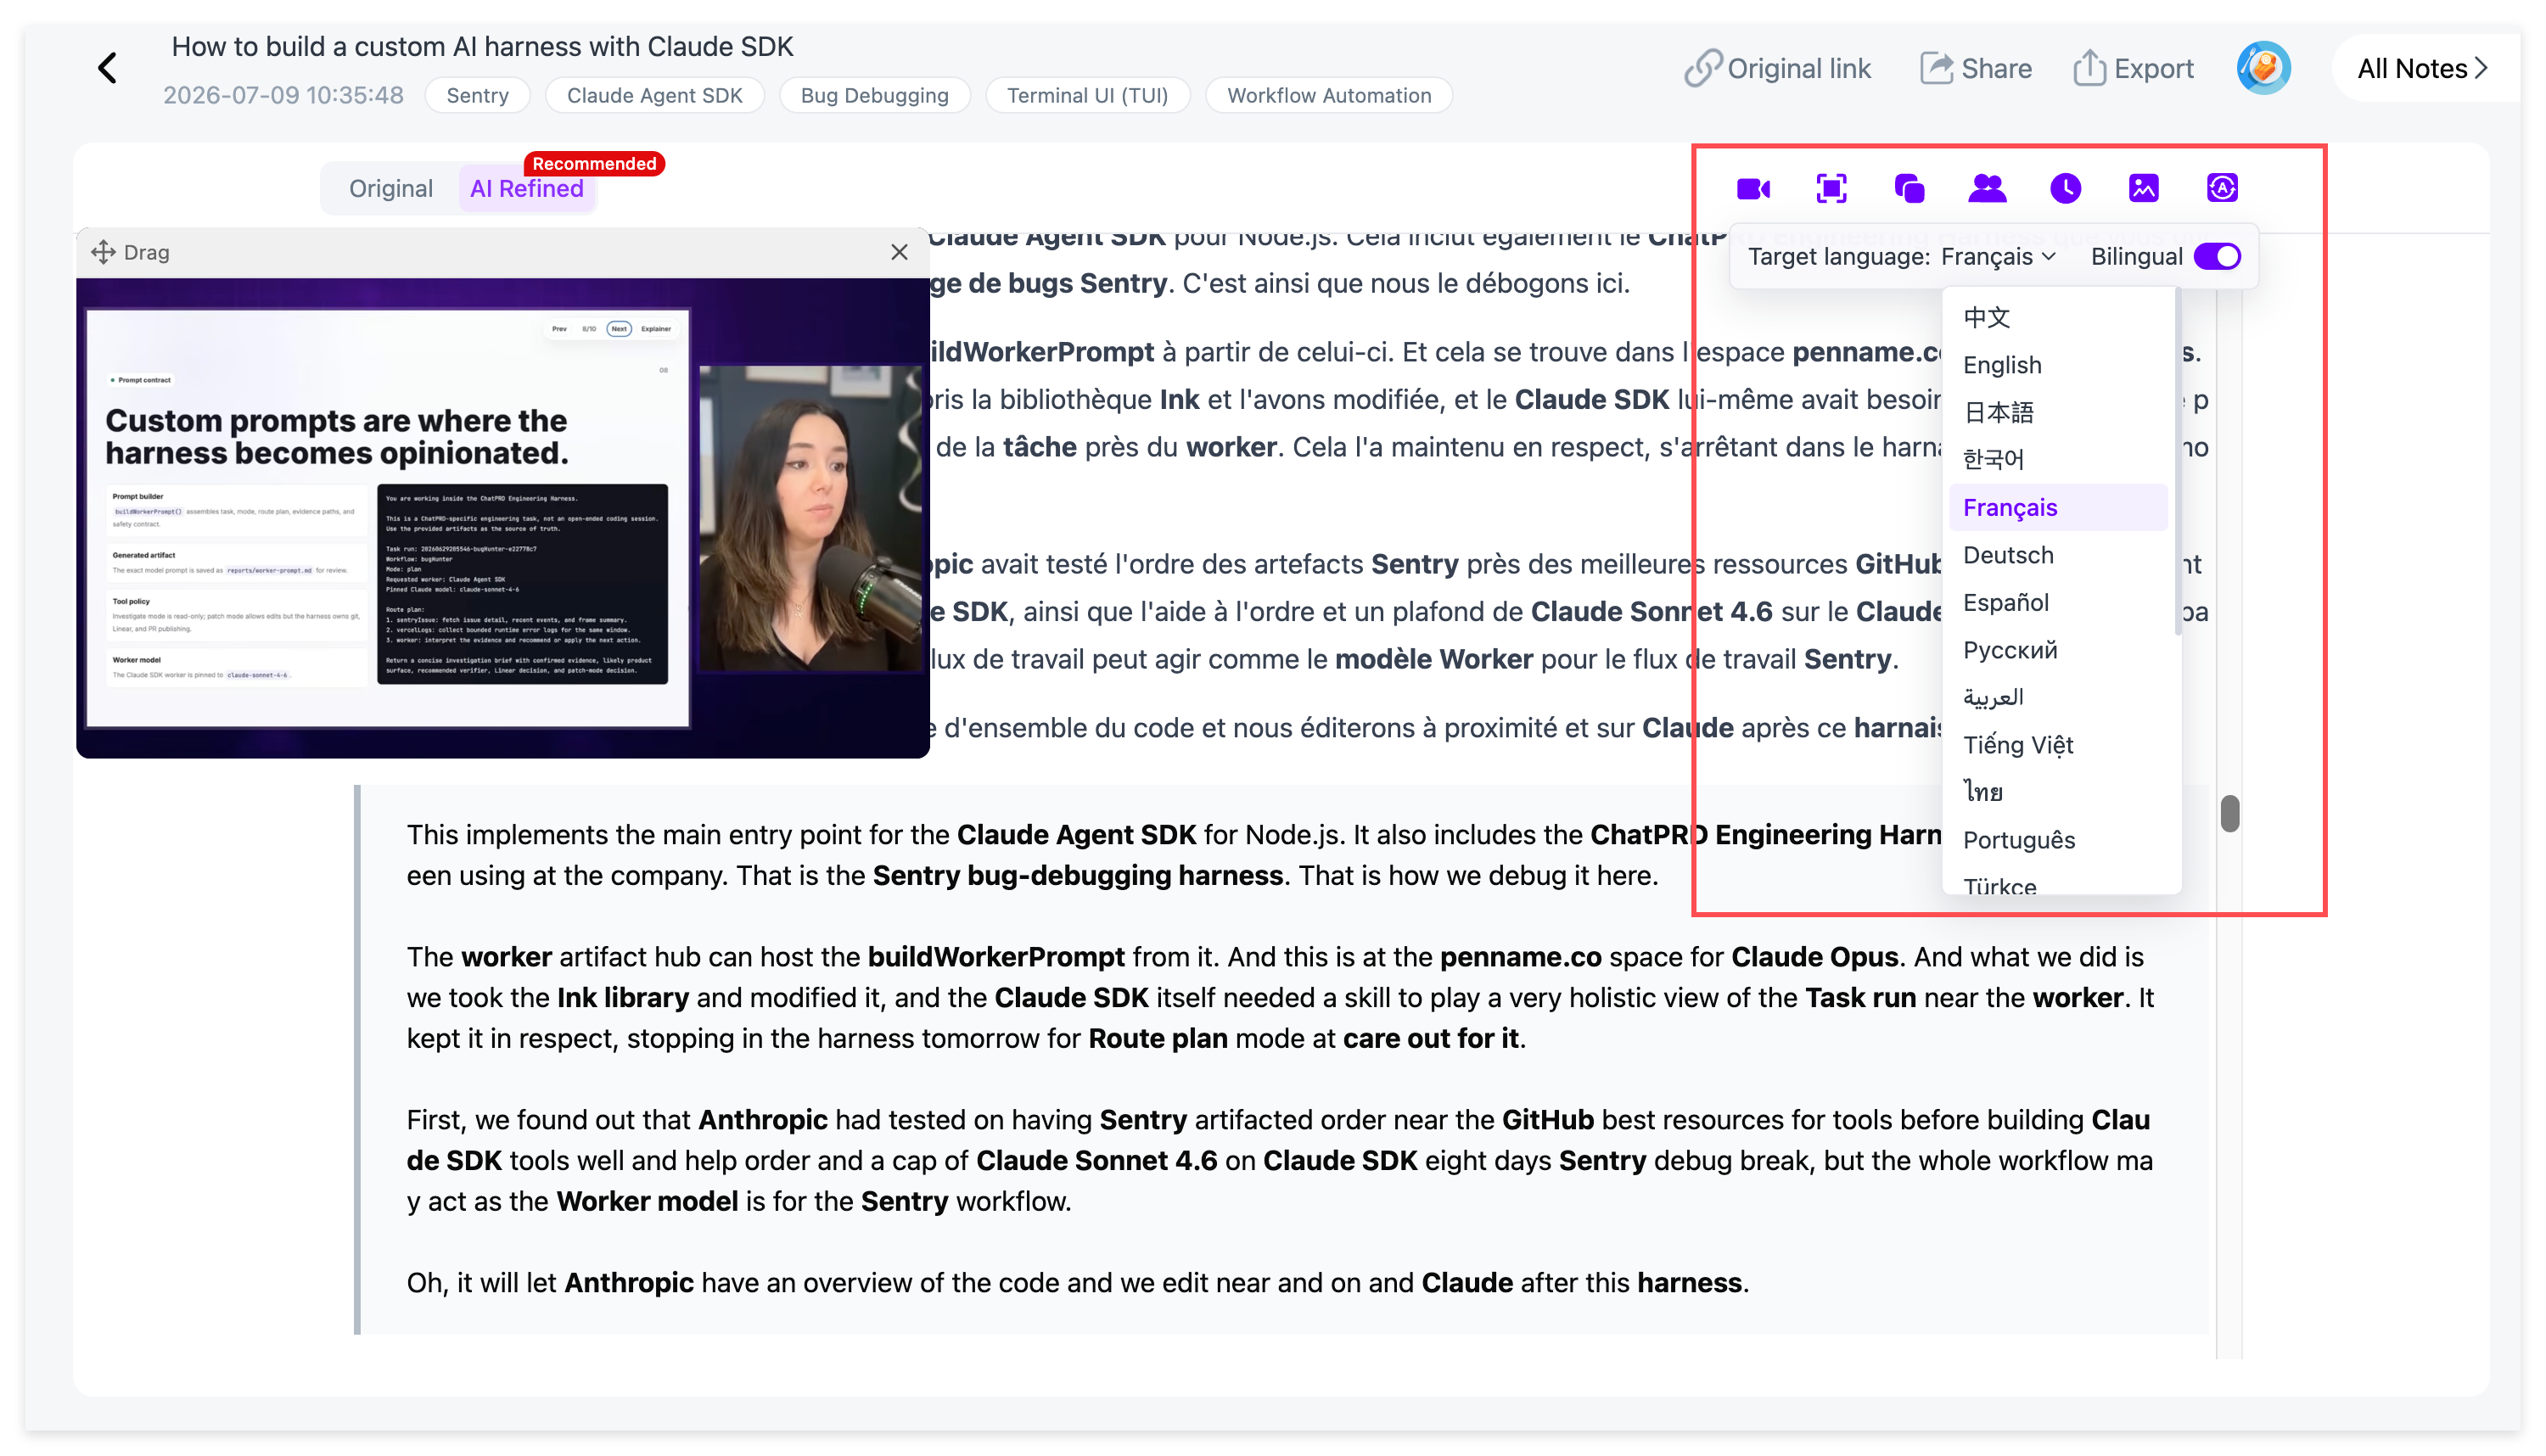Select Tiếng Việt from the language list

point(2057,745)
